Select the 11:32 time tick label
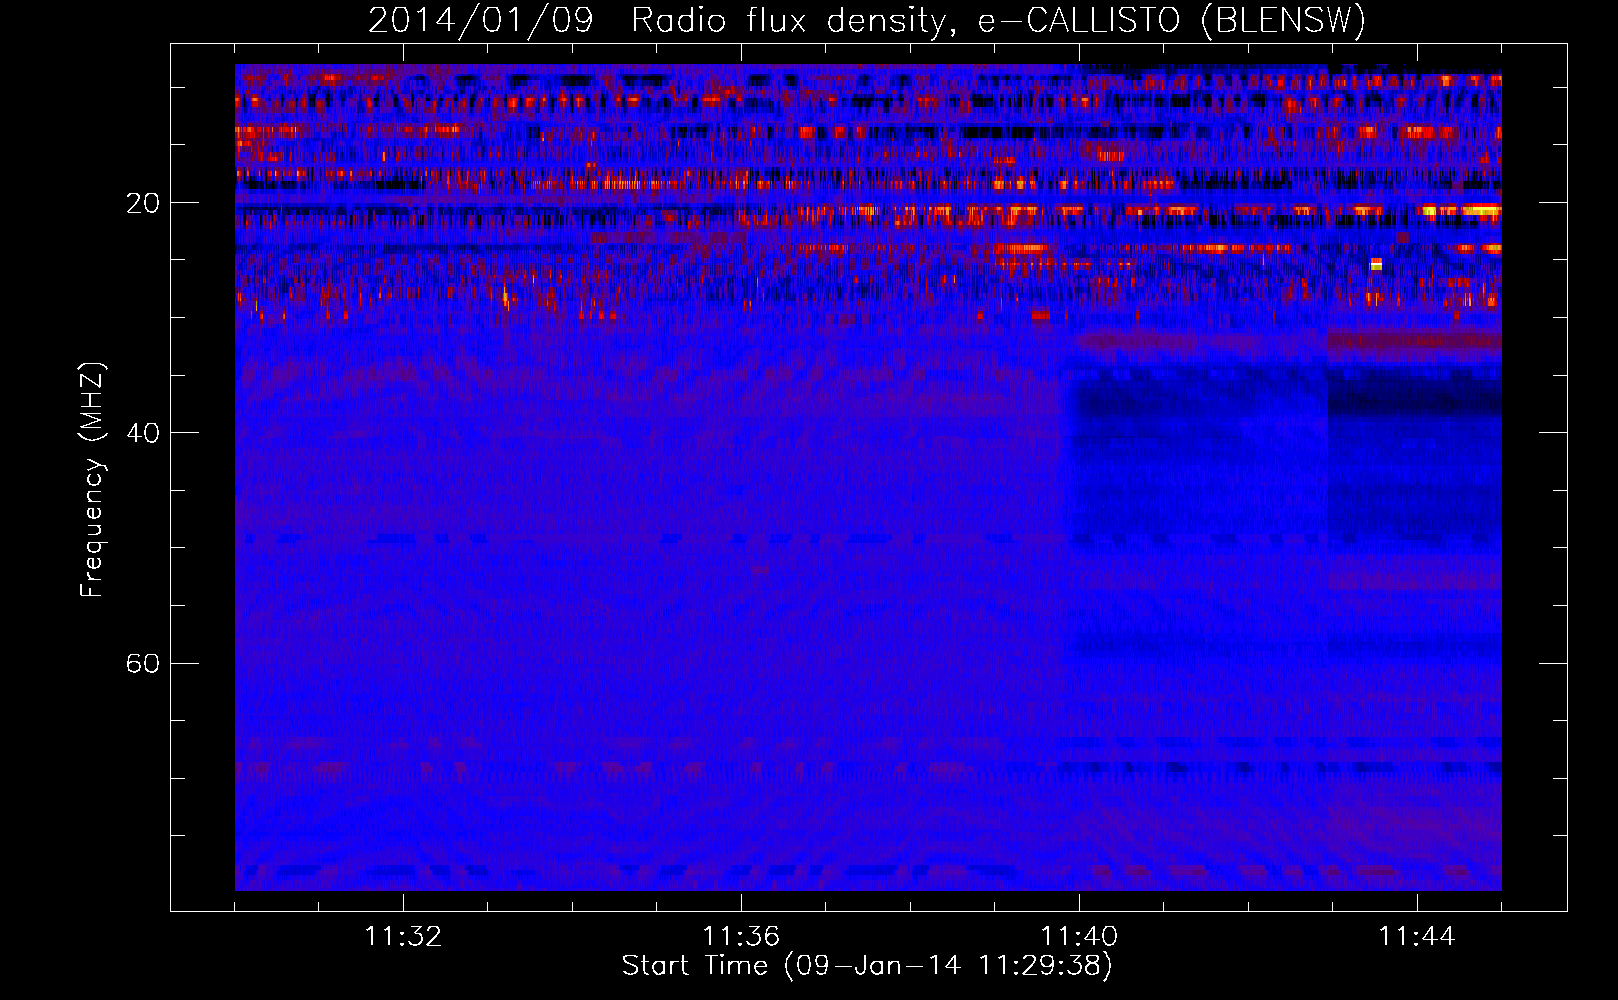Image resolution: width=1618 pixels, height=1000 pixels. click(403, 937)
